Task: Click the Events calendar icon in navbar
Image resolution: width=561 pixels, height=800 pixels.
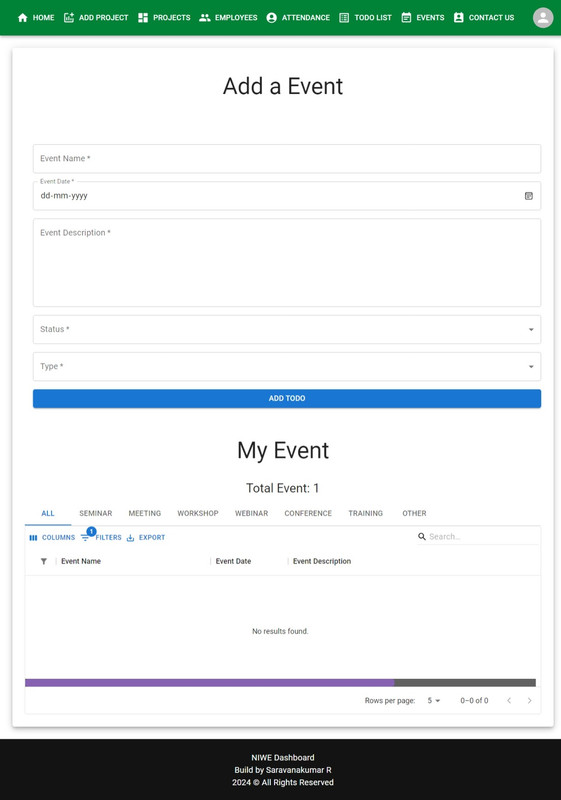Action: [x=406, y=18]
